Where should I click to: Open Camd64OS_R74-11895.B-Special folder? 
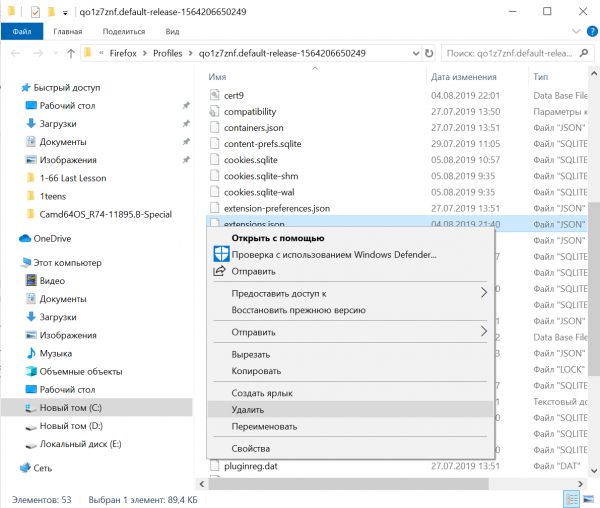pyautogui.click(x=105, y=214)
